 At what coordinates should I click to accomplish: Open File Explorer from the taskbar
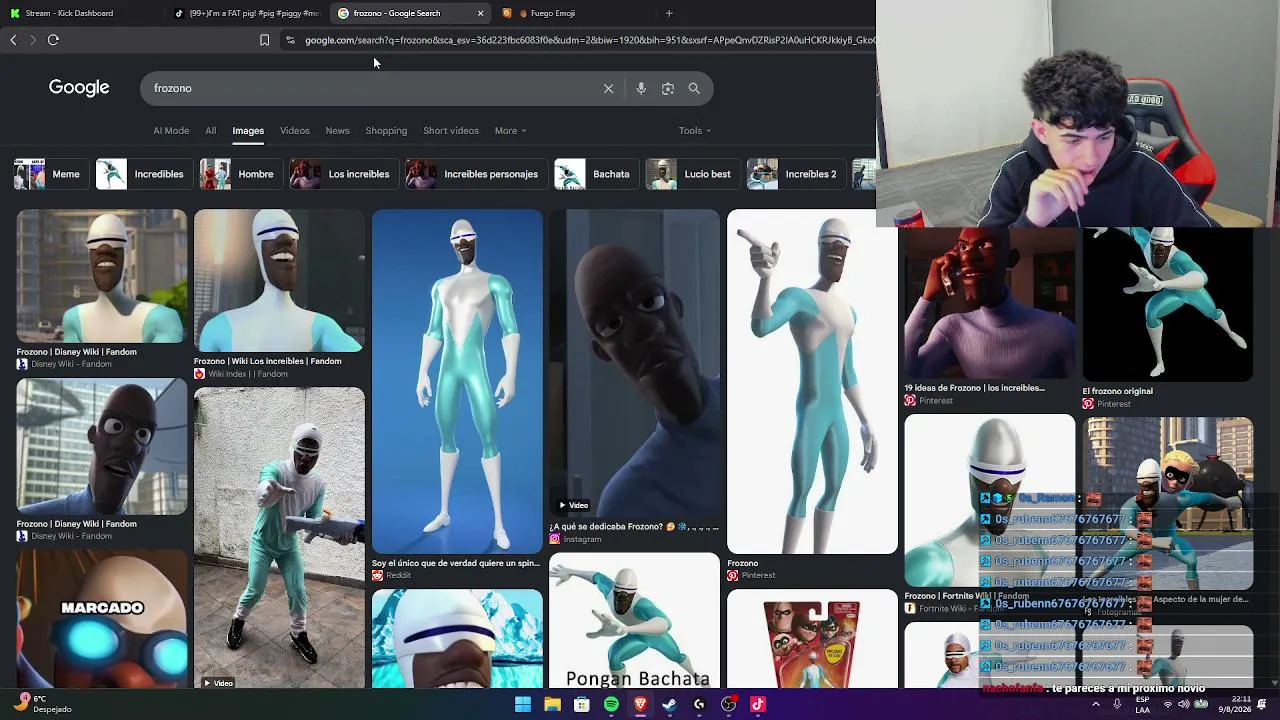click(552, 704)
